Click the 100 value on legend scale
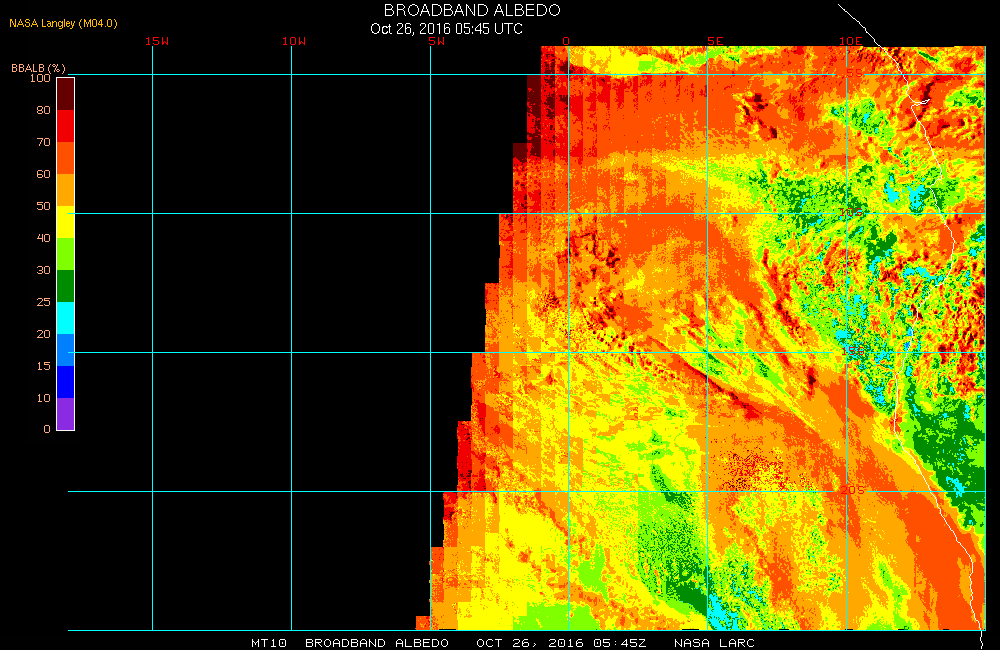The image size is (1000, 650). [40, 78]
